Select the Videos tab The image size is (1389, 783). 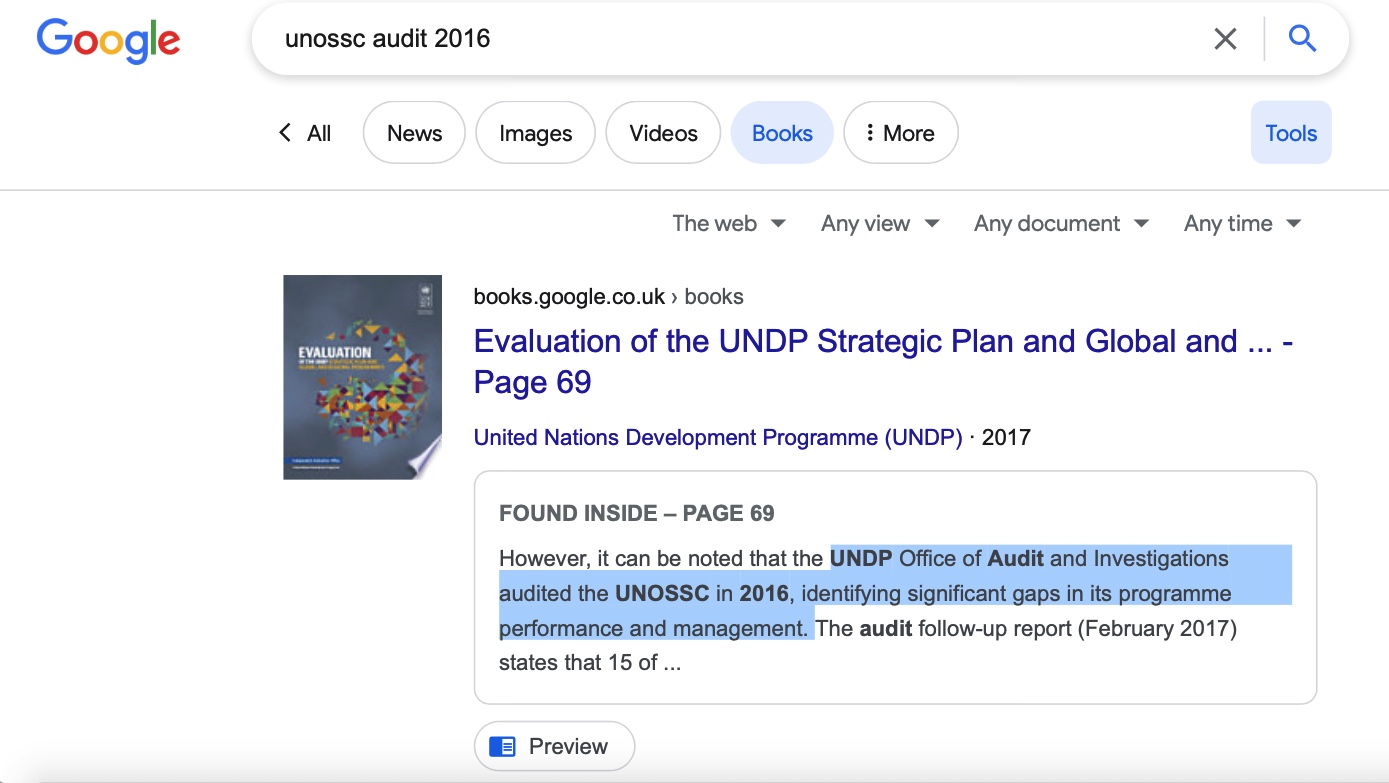coord(663,133)
